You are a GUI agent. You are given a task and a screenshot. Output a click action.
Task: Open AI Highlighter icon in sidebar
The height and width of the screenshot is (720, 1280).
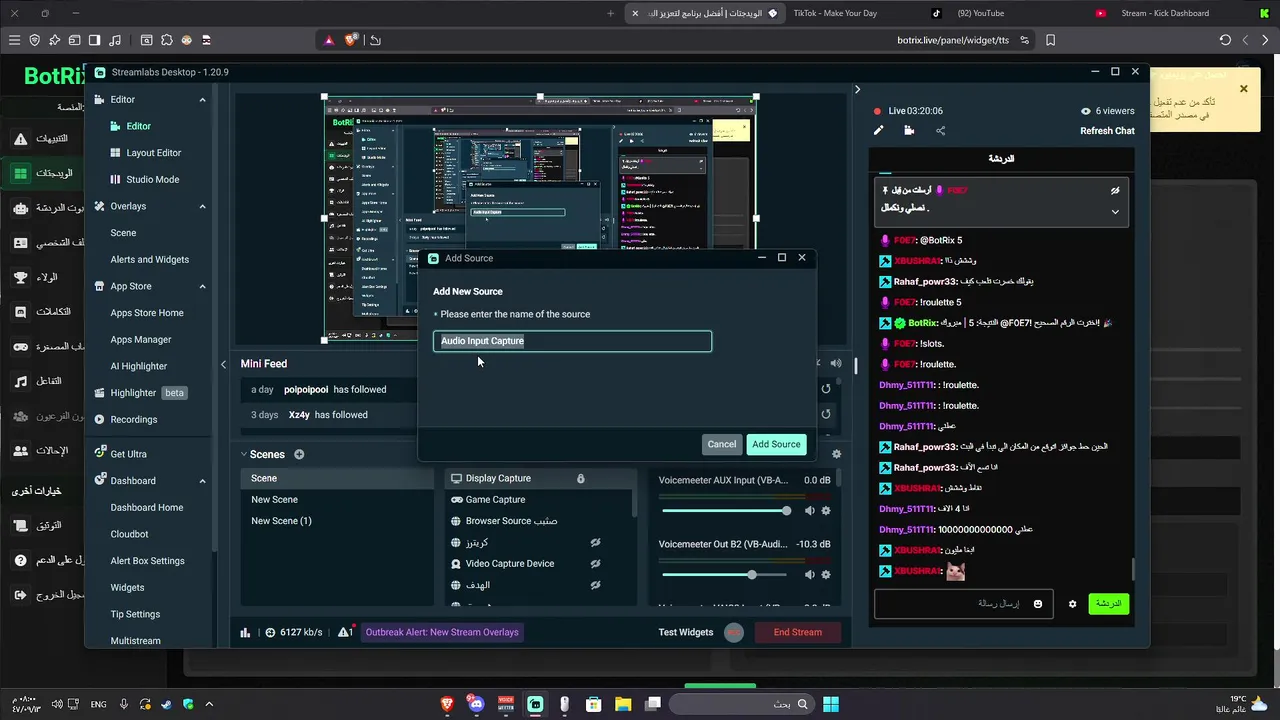coord(139,366)
